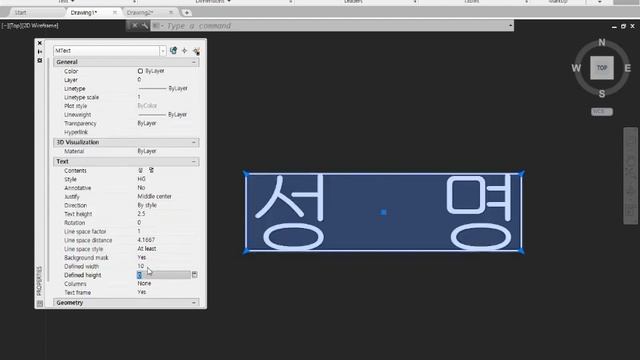Click the Contents value in Text section
The height and width of the screenshot is (360, 640).
click(146, 170)
